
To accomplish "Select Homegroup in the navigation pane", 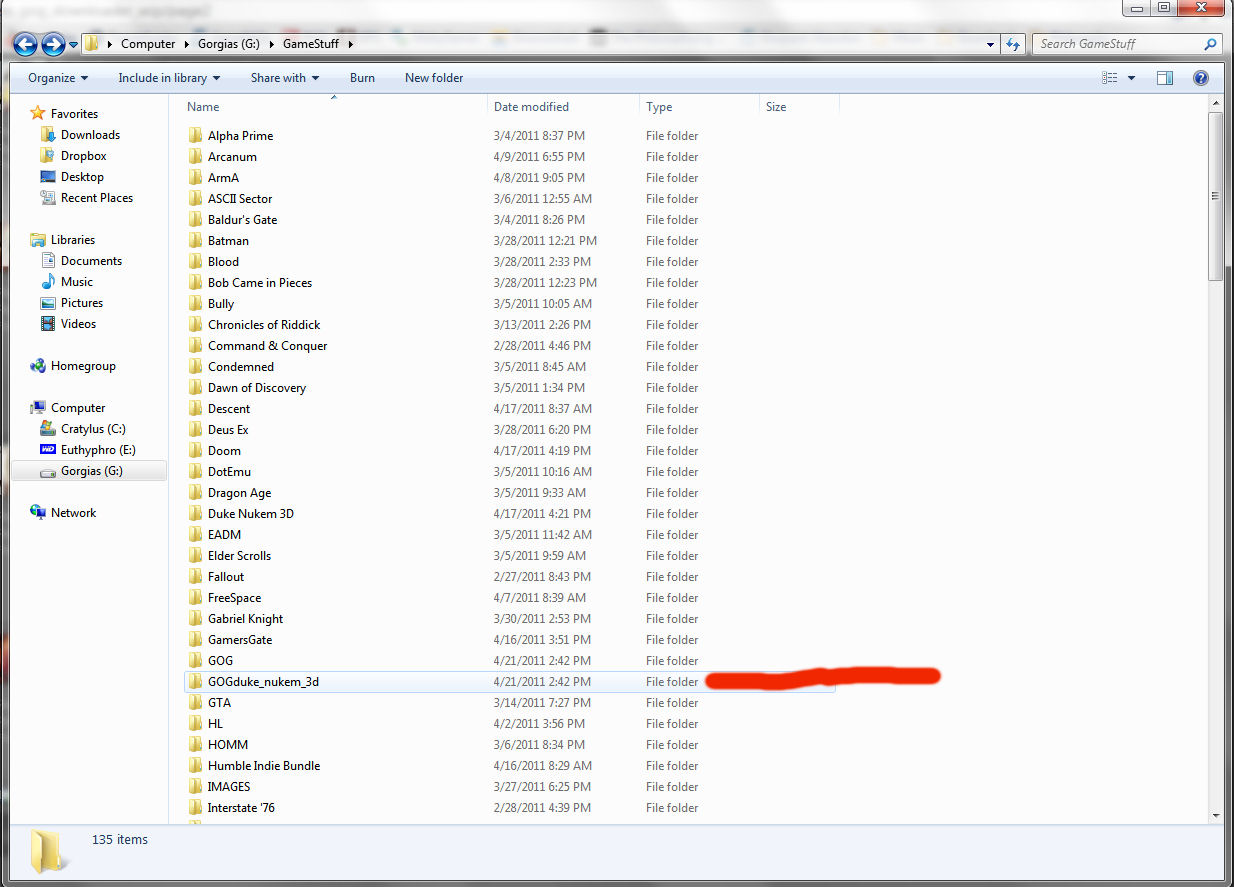I will pyautogui.click(x=83, y=366).
